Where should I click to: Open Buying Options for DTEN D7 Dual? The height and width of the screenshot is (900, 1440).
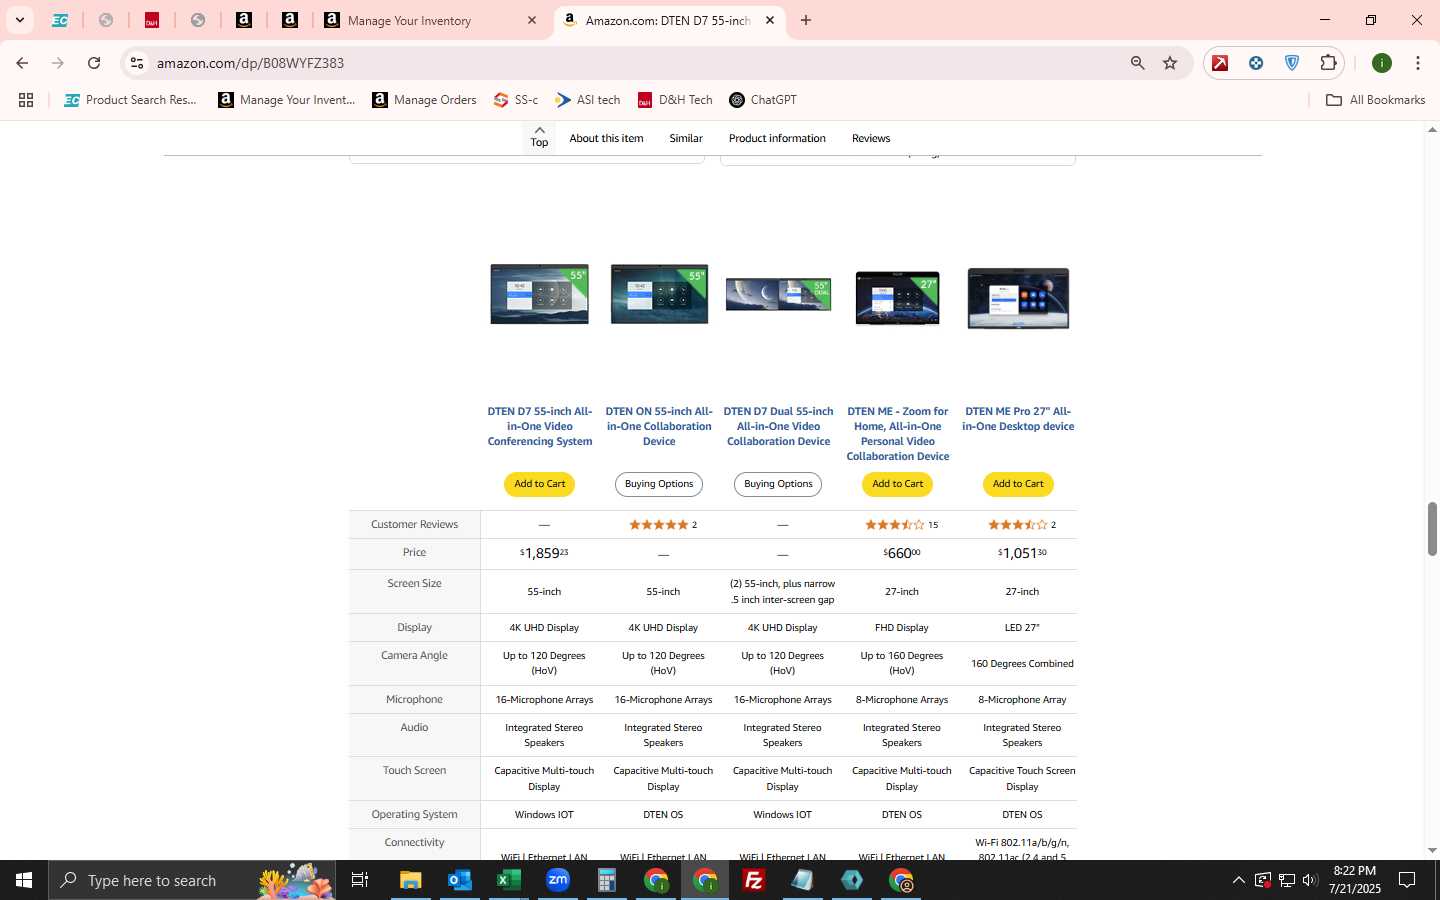(x=778, y=484)
